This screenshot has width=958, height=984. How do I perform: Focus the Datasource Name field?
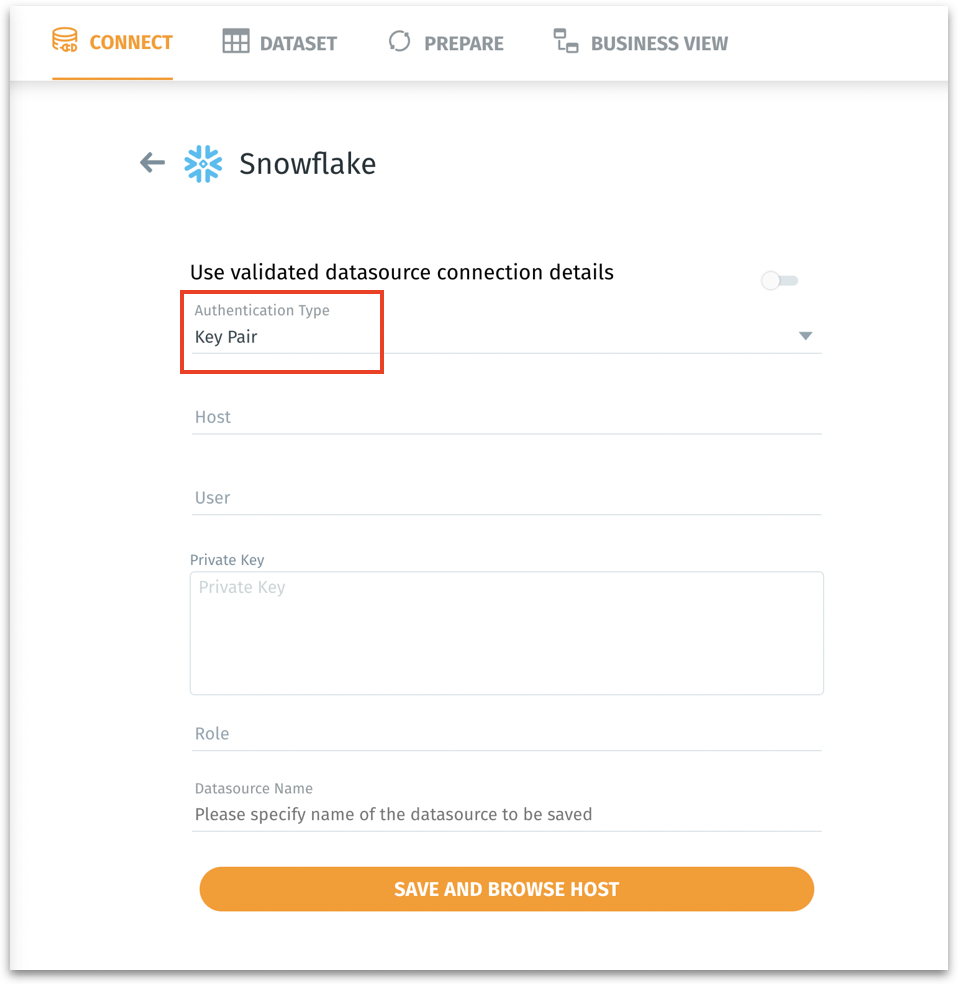pos(507,814)
